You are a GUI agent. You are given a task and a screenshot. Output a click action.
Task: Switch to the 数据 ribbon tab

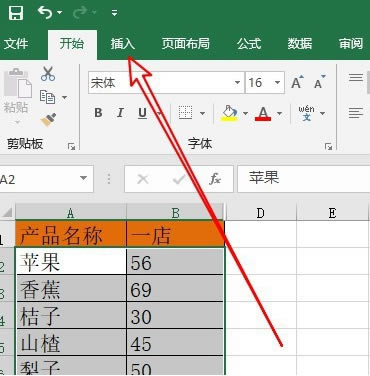(x=300, y=44)
